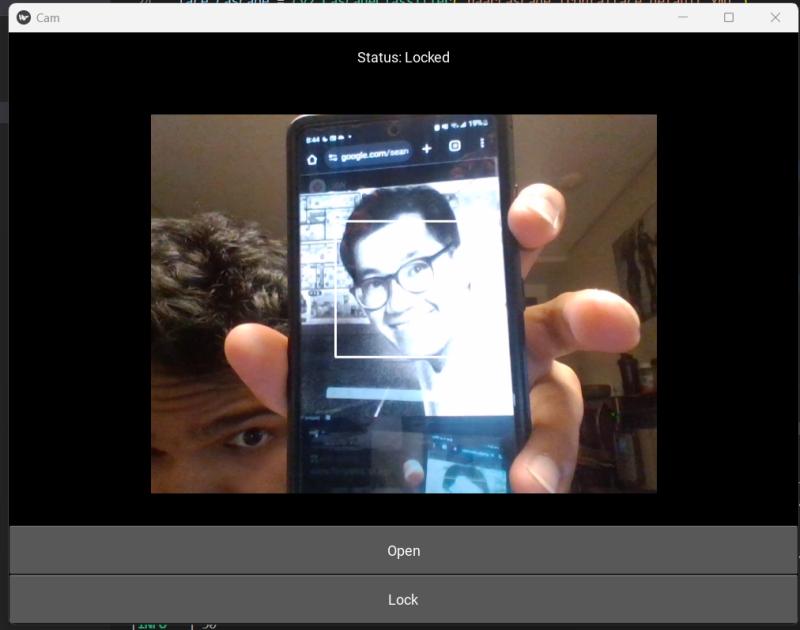Click the code editor behind the Cam window

(x=400, y=3)
